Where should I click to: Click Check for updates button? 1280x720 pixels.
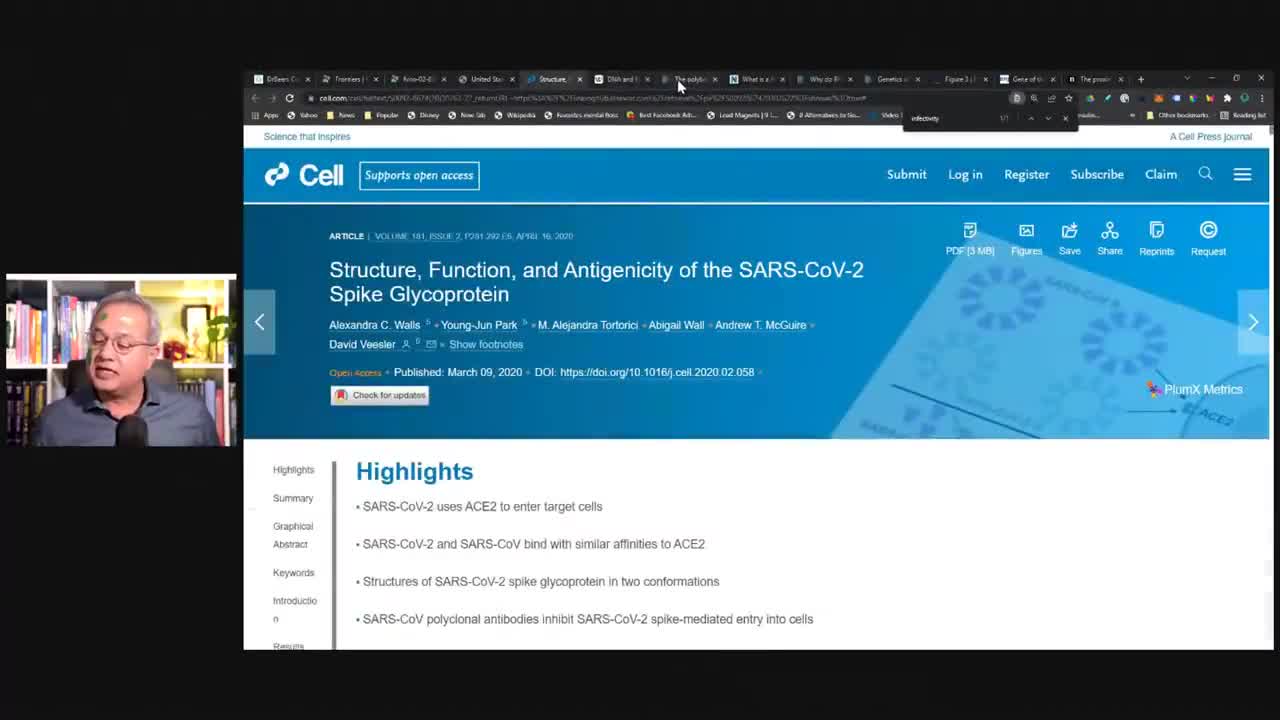(380, 395)
